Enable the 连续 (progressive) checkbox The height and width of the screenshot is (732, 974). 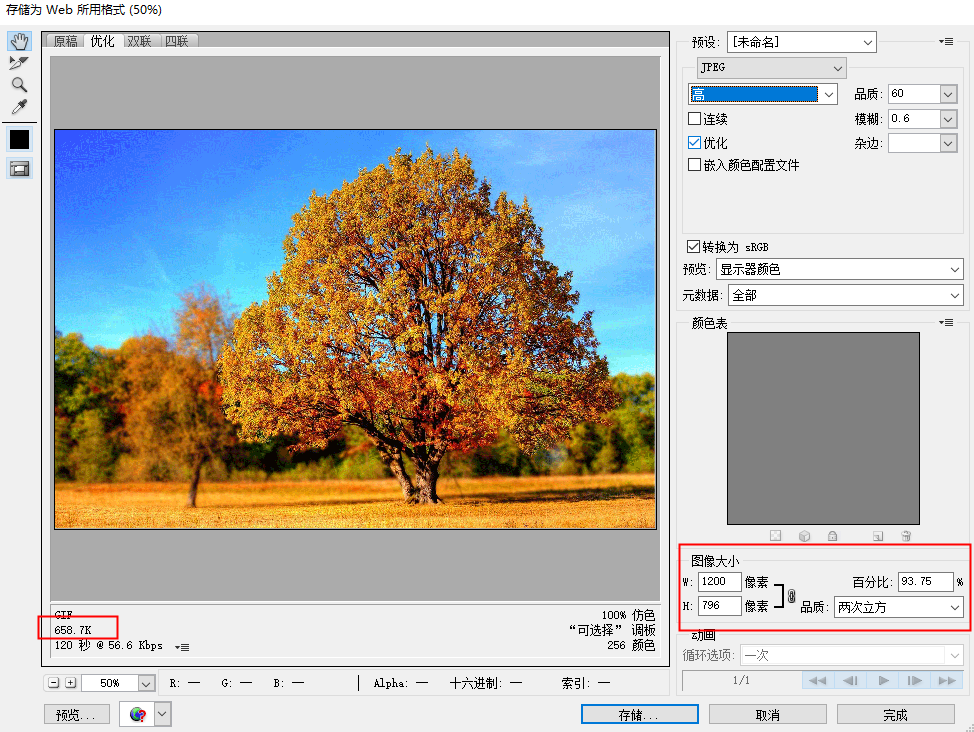click(x=695, y=119)
